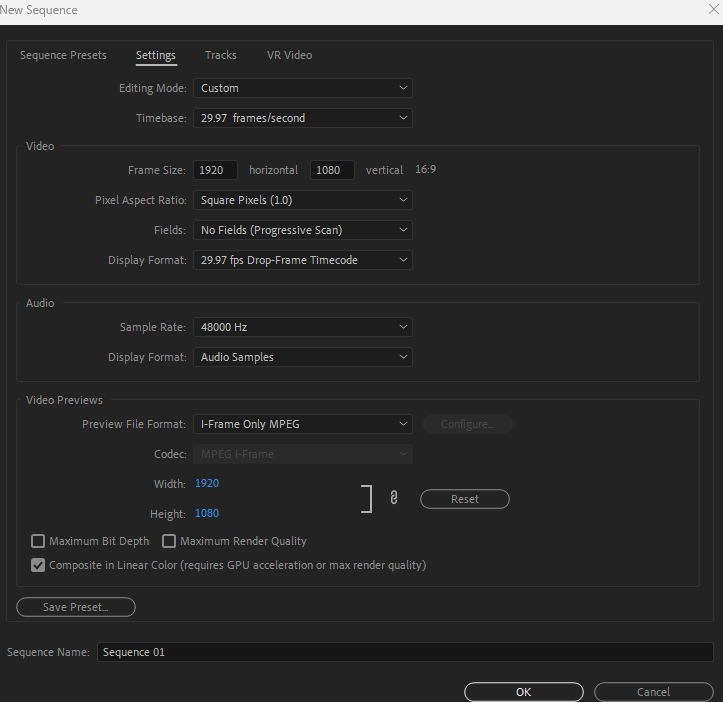The height and width of the screenshot is (702, 723).
Task: Close the New Sequence dialog
Action: pyautogui.click(x=713, y=9)
